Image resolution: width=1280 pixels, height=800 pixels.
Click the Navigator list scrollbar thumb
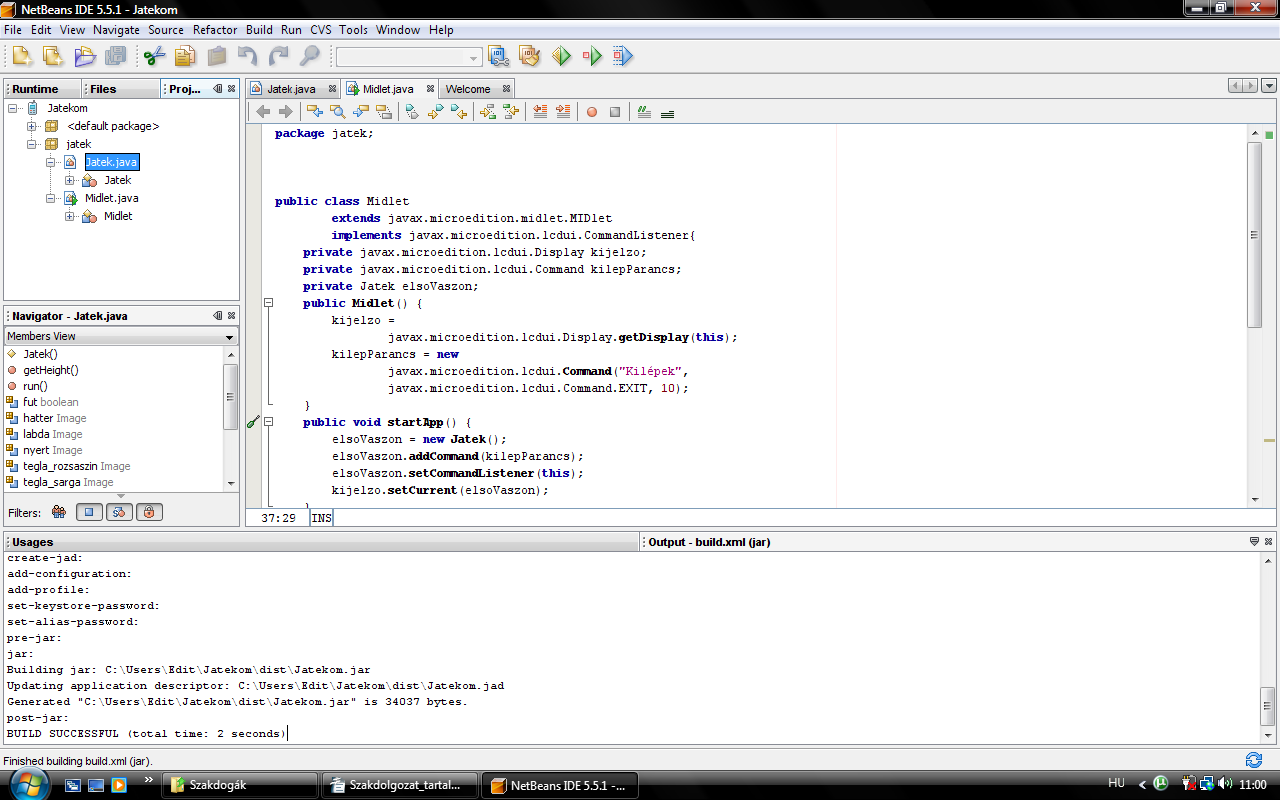[x=231, y=397]
